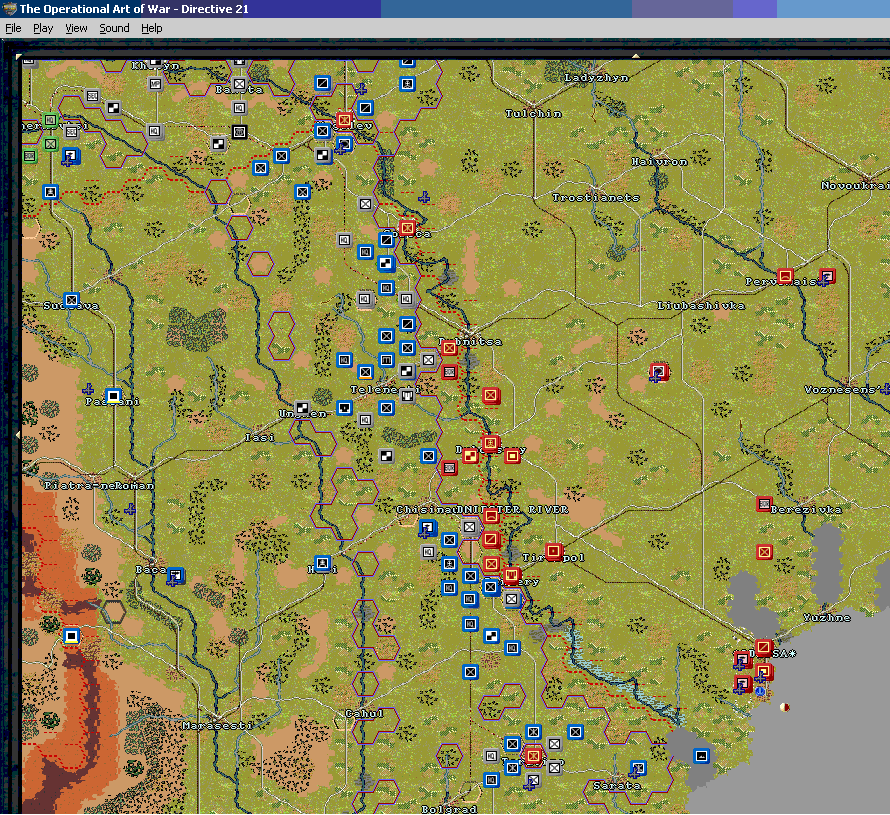Click the Trostianets city label
The height and width of the screenshot is (815, 890).
(x=596, y=198)
